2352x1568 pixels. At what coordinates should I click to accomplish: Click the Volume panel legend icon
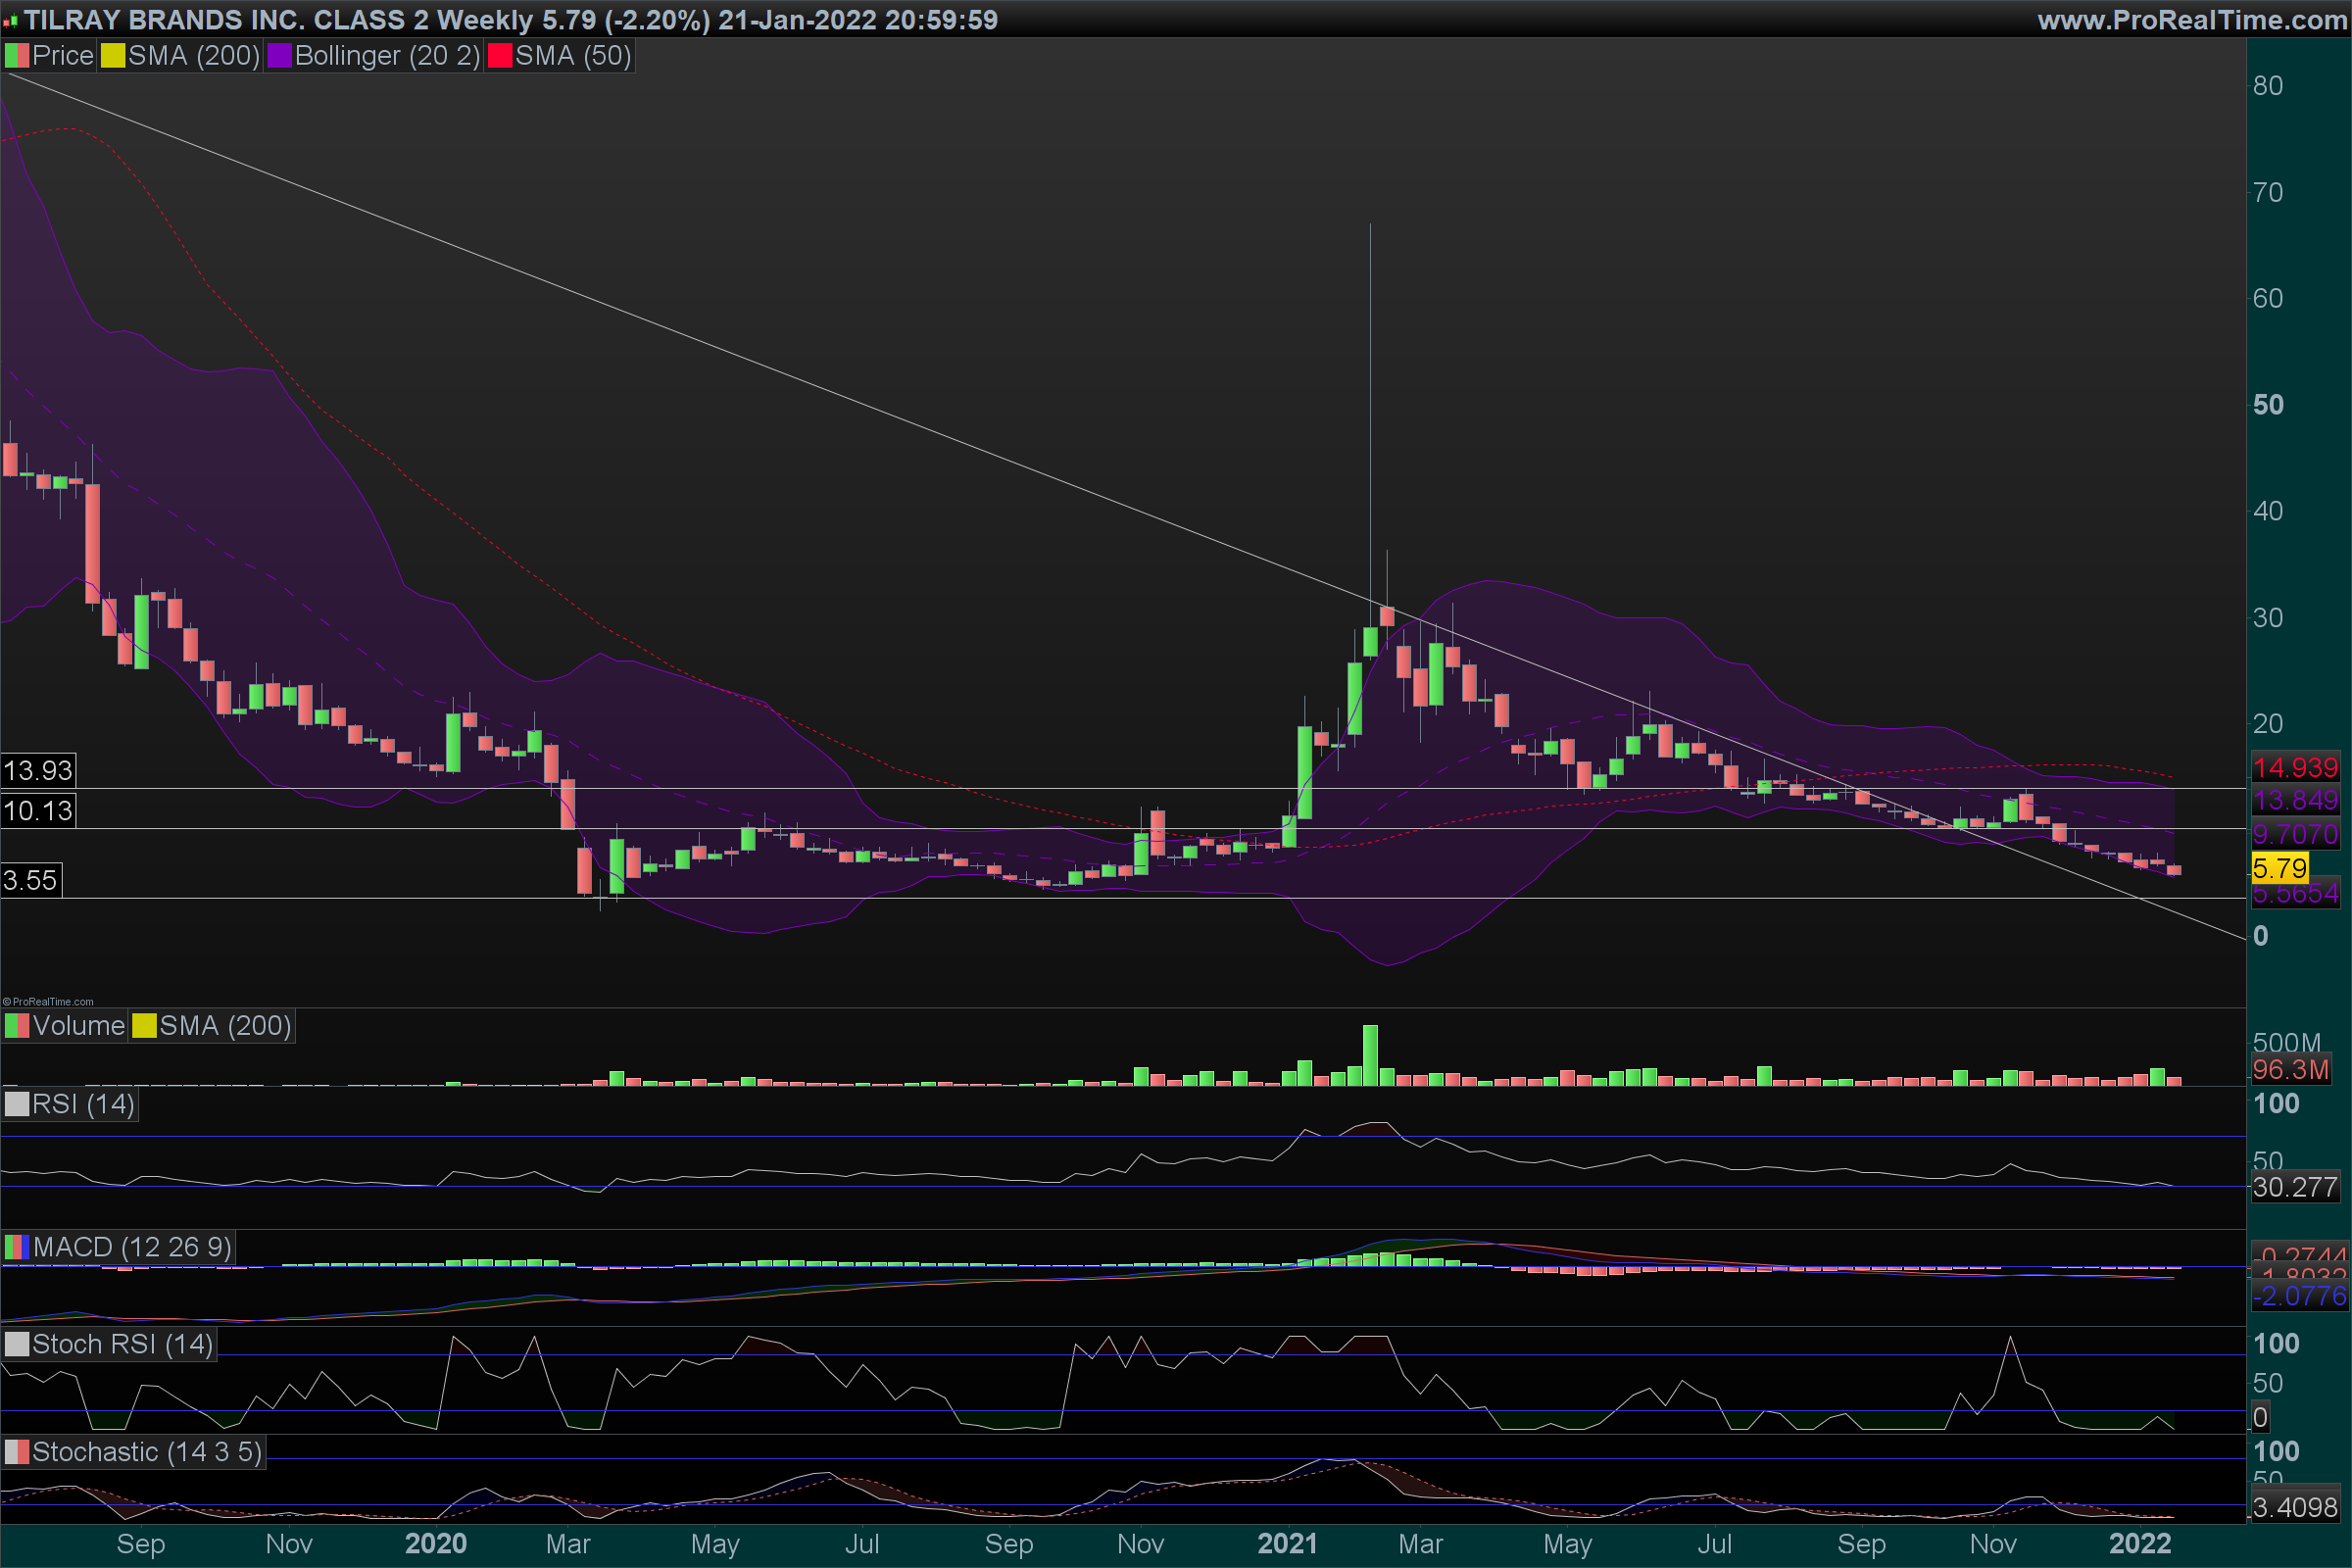17,1026
